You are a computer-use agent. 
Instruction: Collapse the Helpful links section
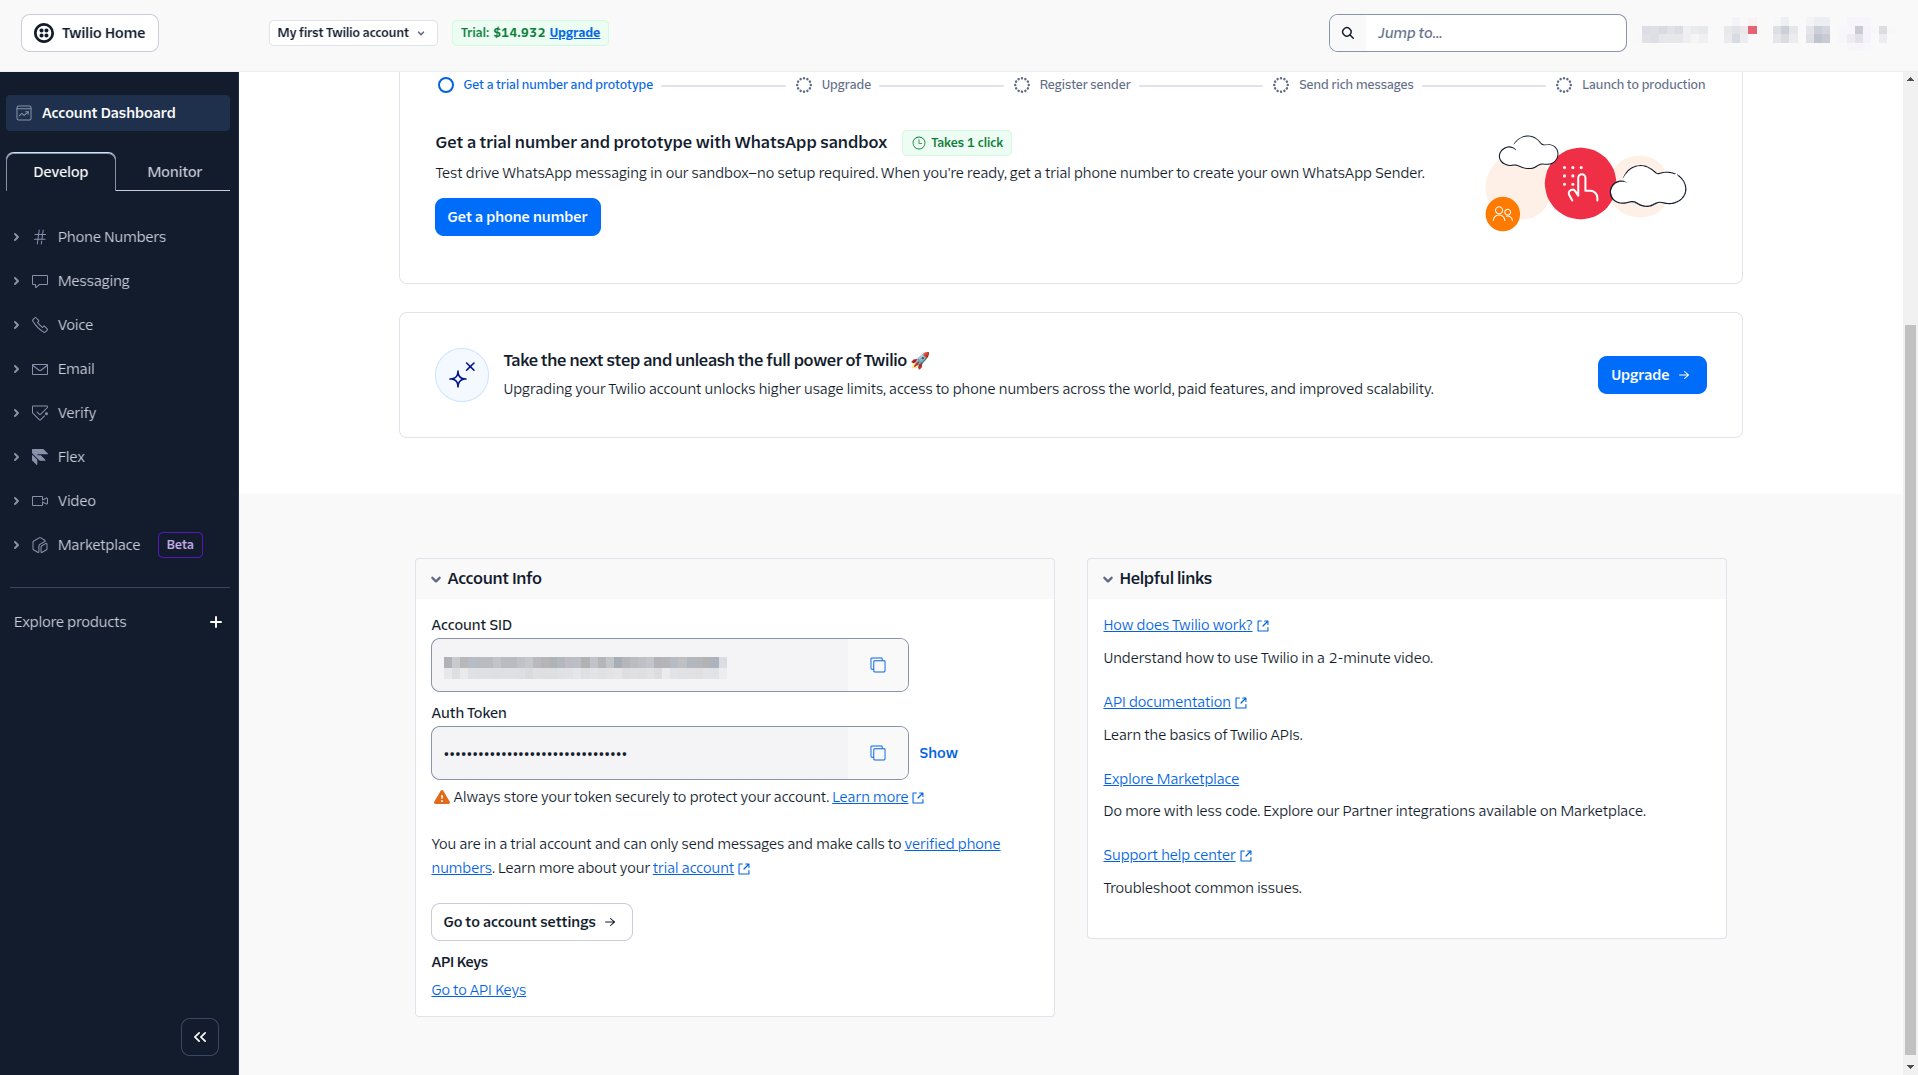(x=1108, y=579)
